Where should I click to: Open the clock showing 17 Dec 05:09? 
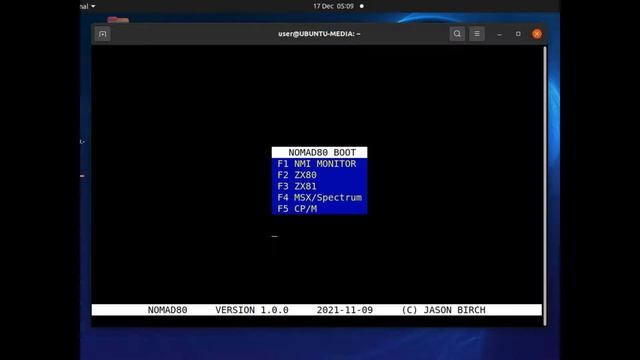pos(333,6)
